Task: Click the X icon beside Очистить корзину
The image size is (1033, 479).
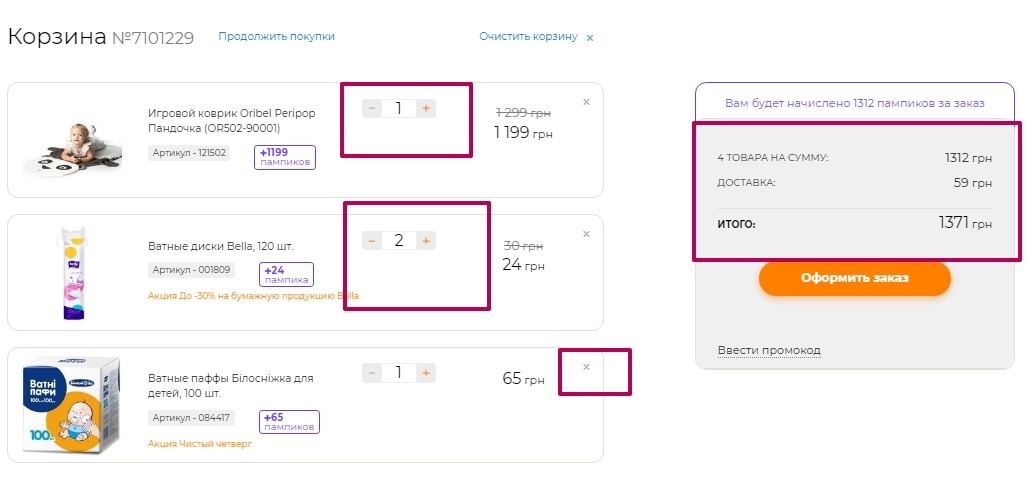Action: [590, 38]
